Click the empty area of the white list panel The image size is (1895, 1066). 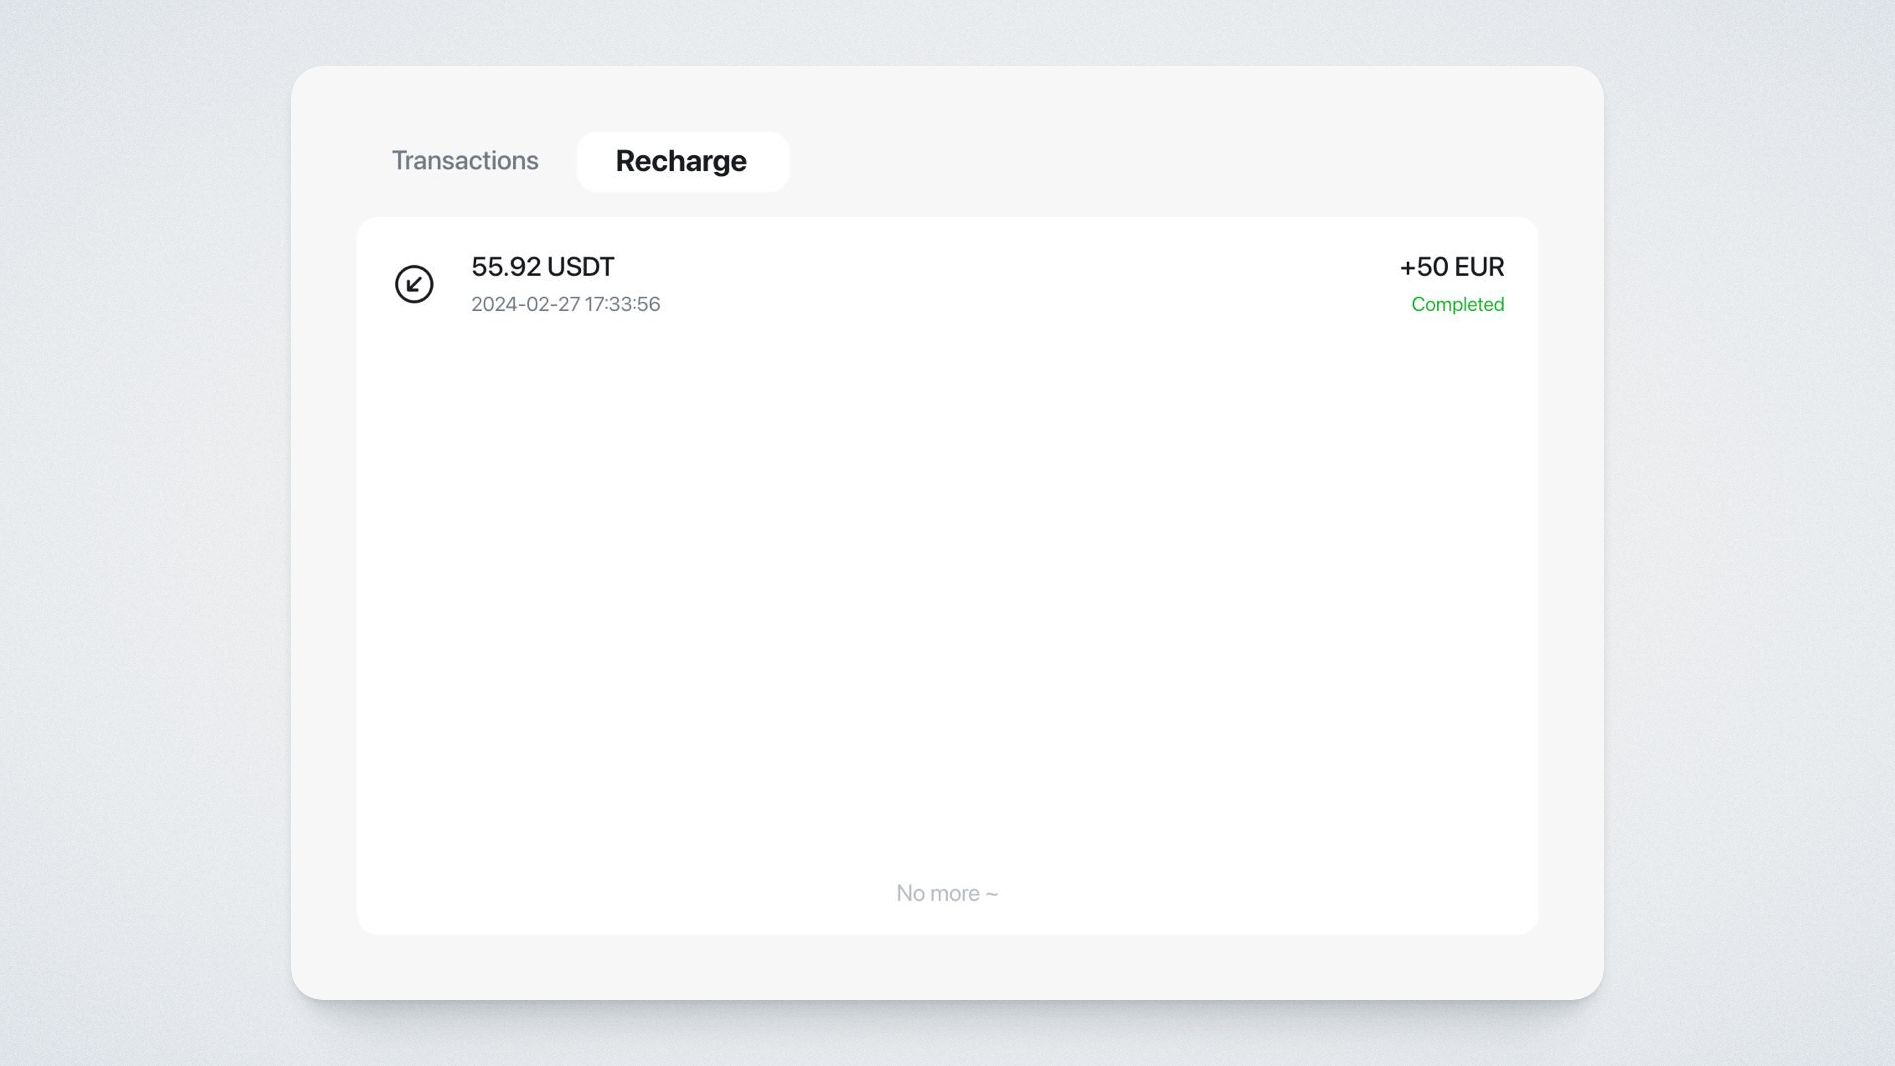[x=946, y=600]
